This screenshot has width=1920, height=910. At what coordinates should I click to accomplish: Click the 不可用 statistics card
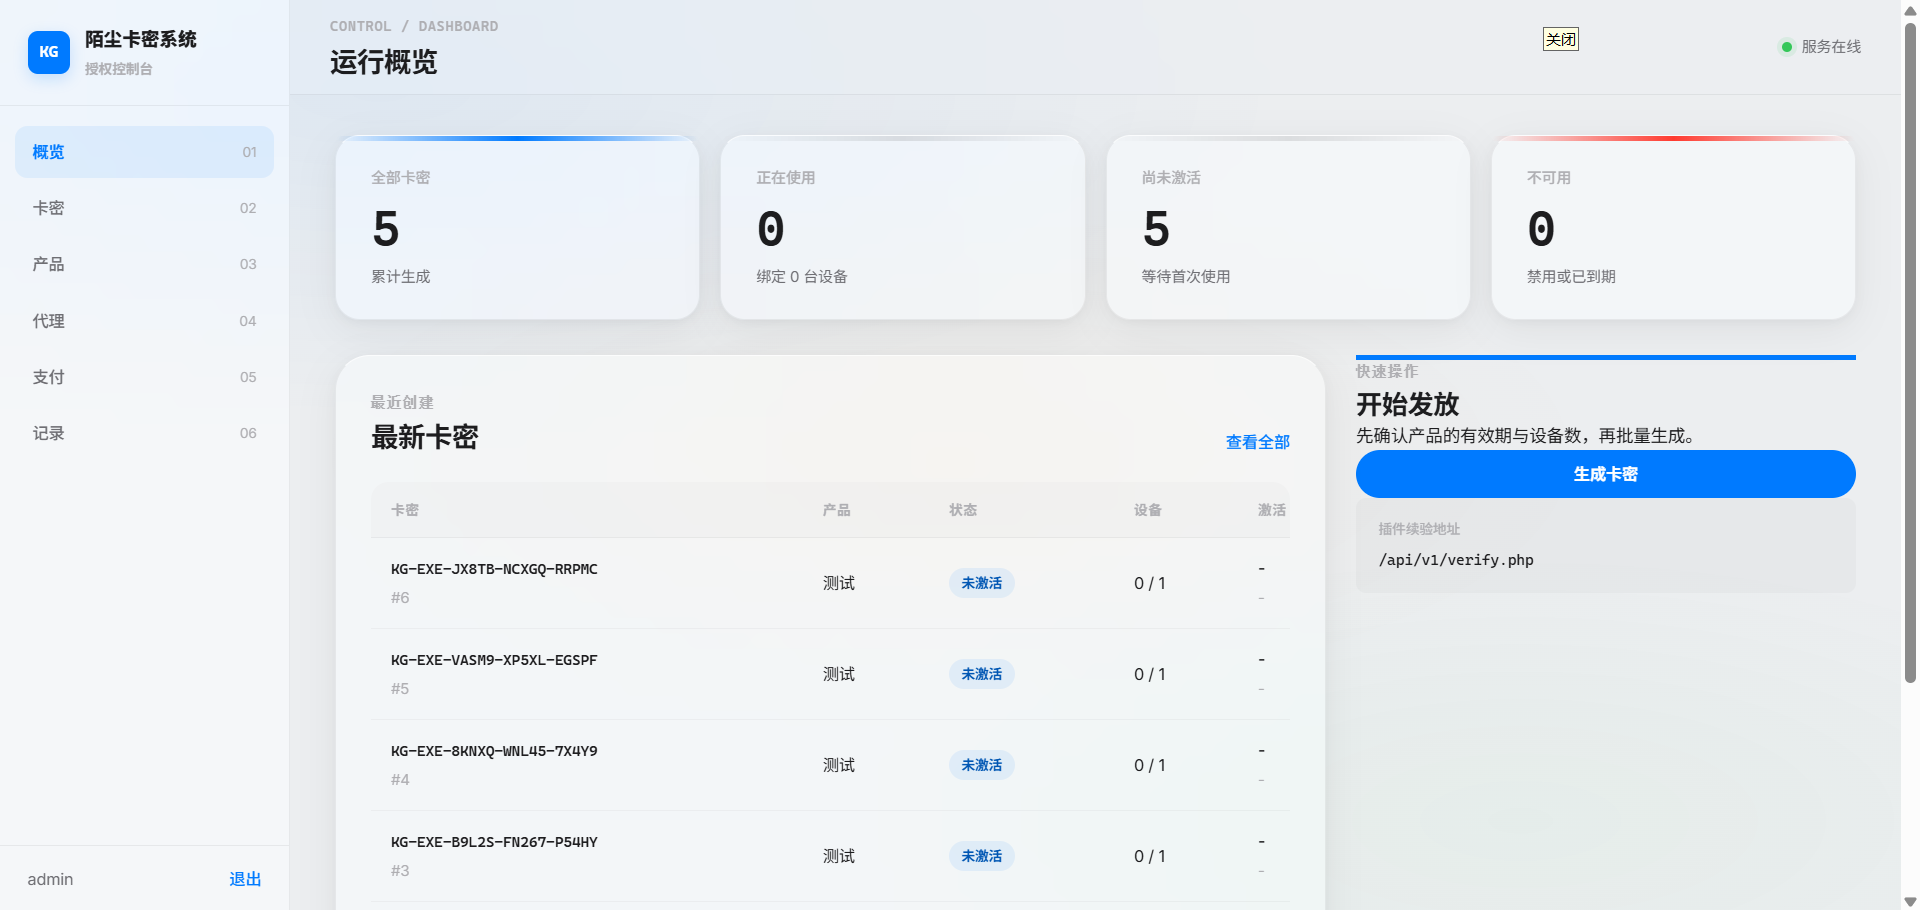[x=1673, y=227]
